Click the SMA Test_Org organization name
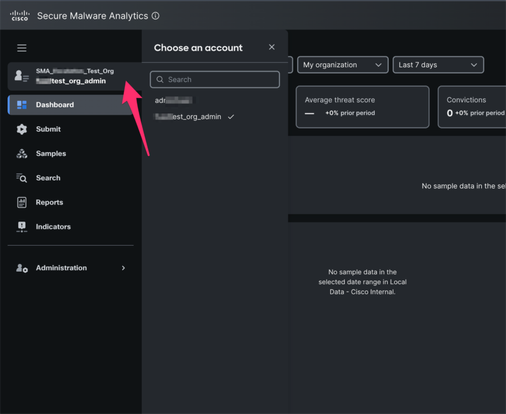This screenshot has height=414, width=506. click(75, 71)
